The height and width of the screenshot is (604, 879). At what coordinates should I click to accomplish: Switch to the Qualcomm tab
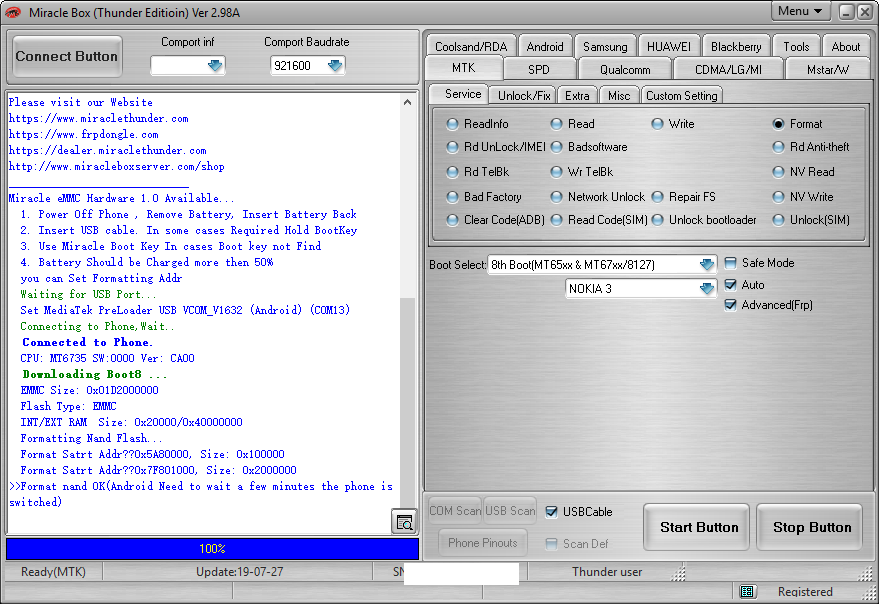625,70
